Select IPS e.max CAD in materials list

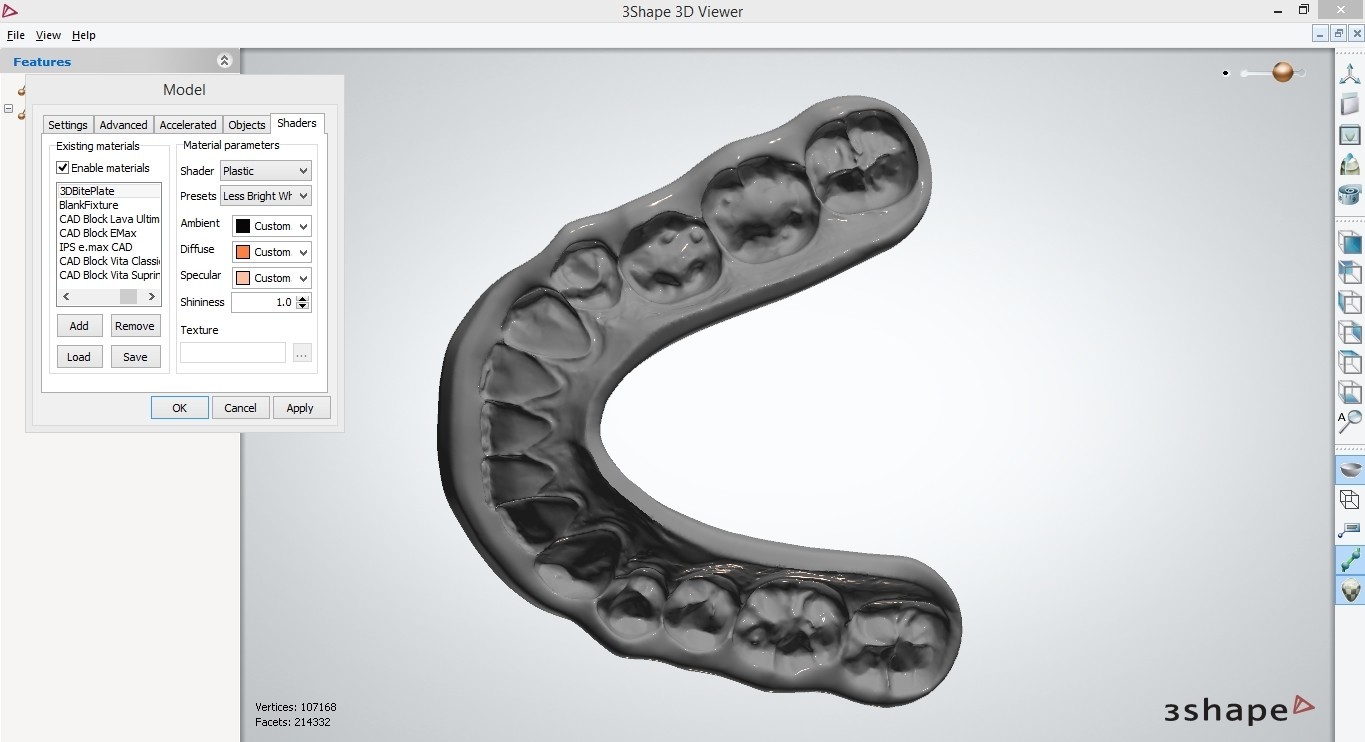tap(95, 247)
